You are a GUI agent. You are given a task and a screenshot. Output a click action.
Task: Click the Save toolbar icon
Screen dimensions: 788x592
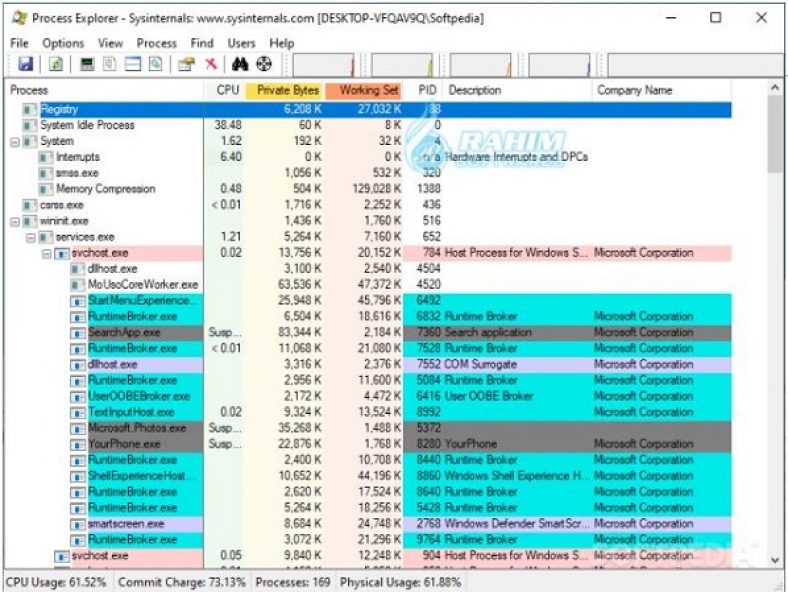click(26, 64)
